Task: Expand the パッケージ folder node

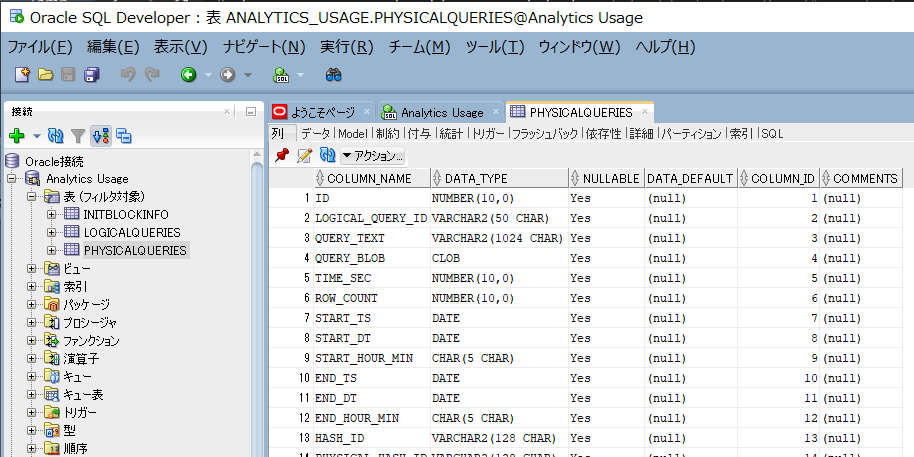Action: pyautogui.click(x=32, y=305)
